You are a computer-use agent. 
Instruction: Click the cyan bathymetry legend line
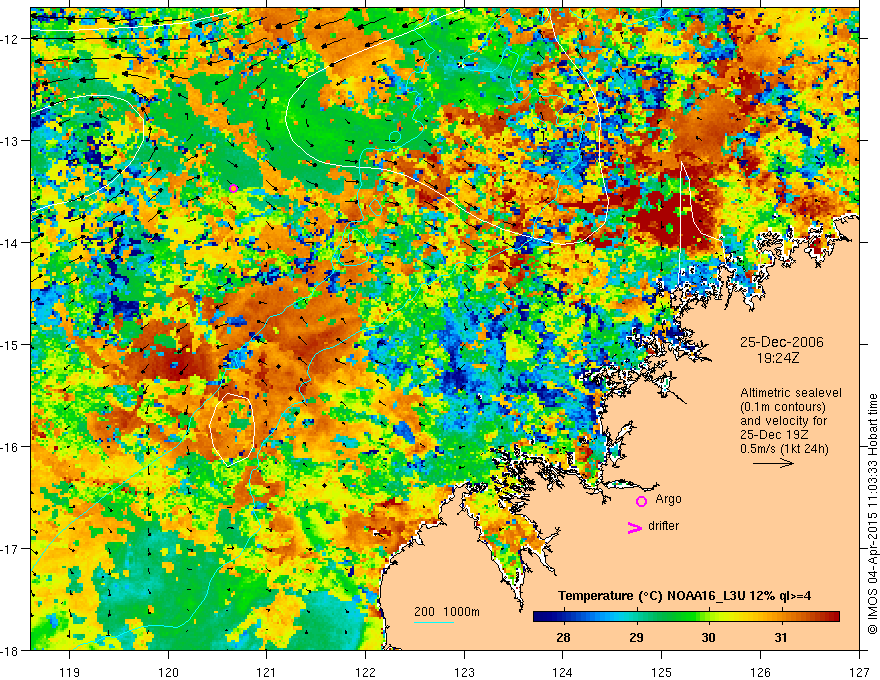tap(434, 622)
